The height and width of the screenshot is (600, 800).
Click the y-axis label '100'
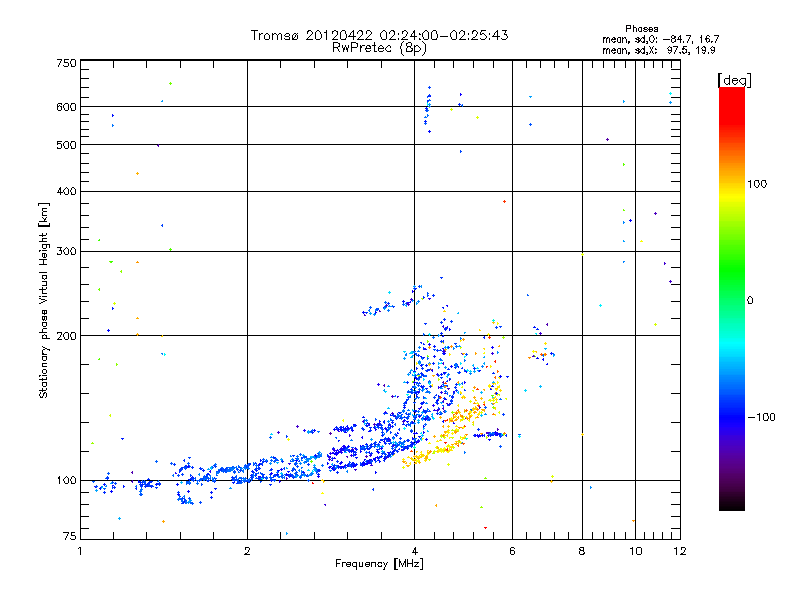[66, 481]
